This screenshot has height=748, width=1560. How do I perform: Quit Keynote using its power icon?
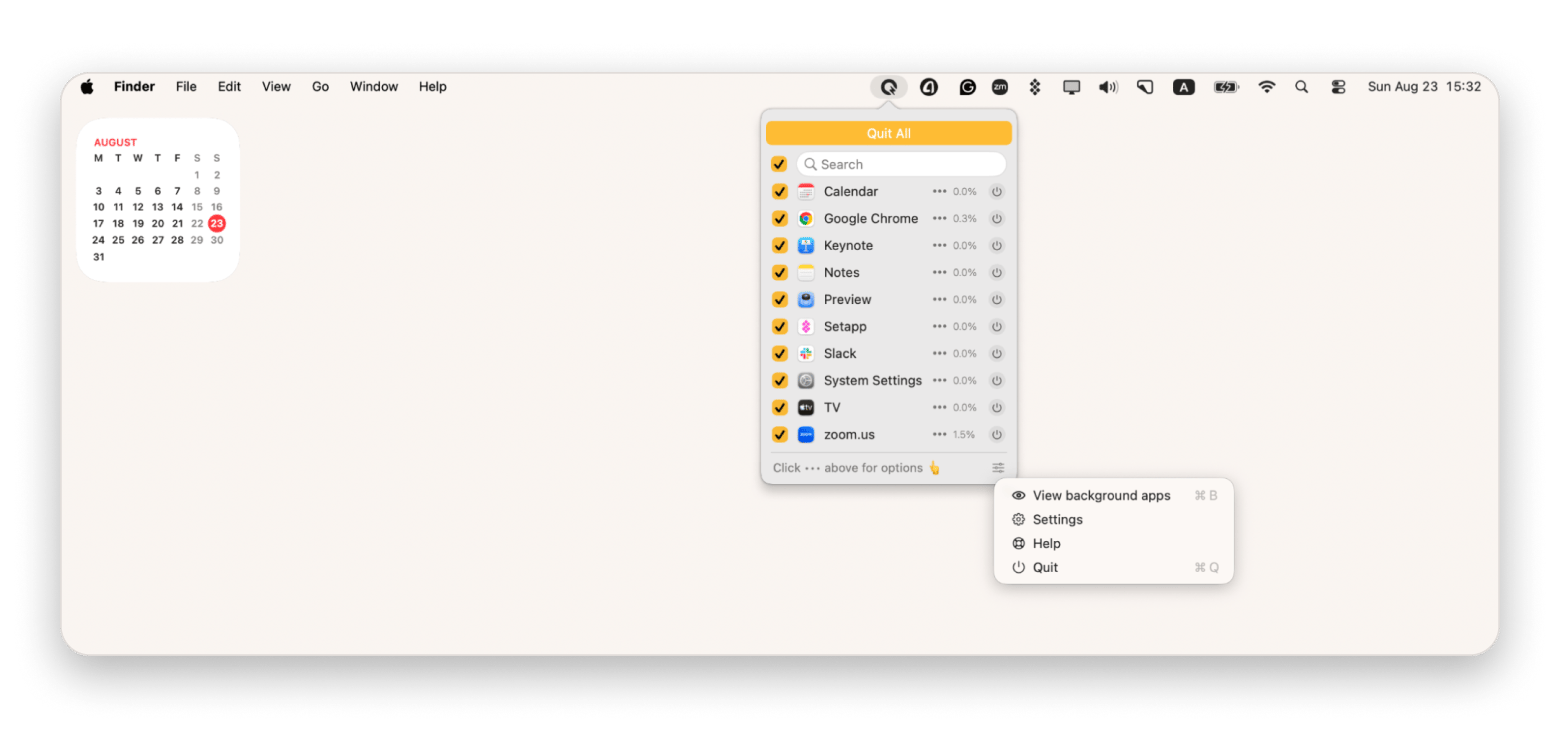pyautogui.click(x=996, y=246)
